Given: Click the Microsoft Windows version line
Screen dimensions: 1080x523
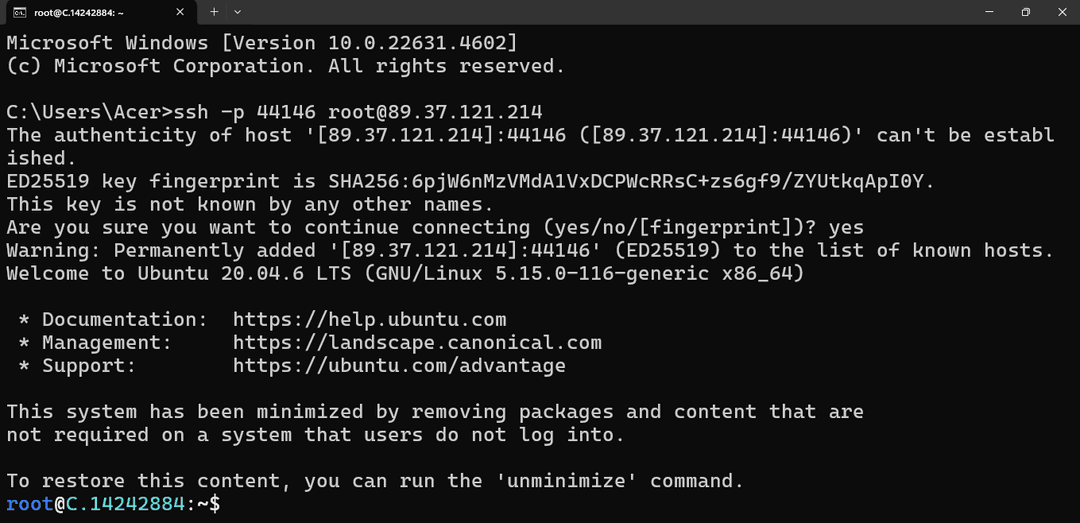Looking at the screenshot, I should (x=262, y=43).
